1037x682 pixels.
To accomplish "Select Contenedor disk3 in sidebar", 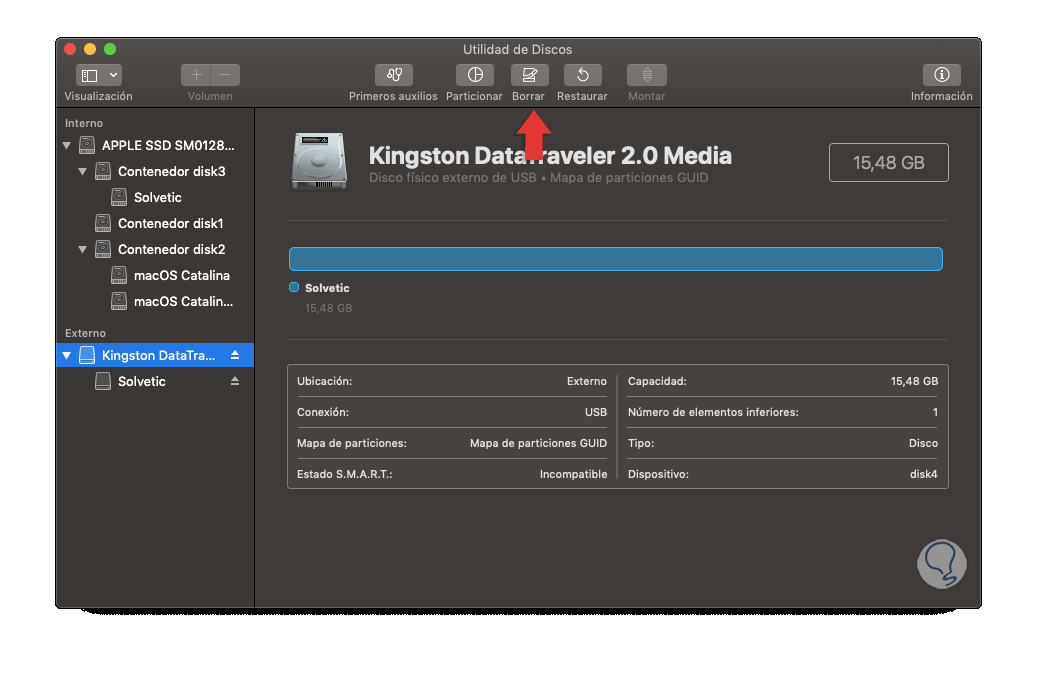I will coord(155,171).
